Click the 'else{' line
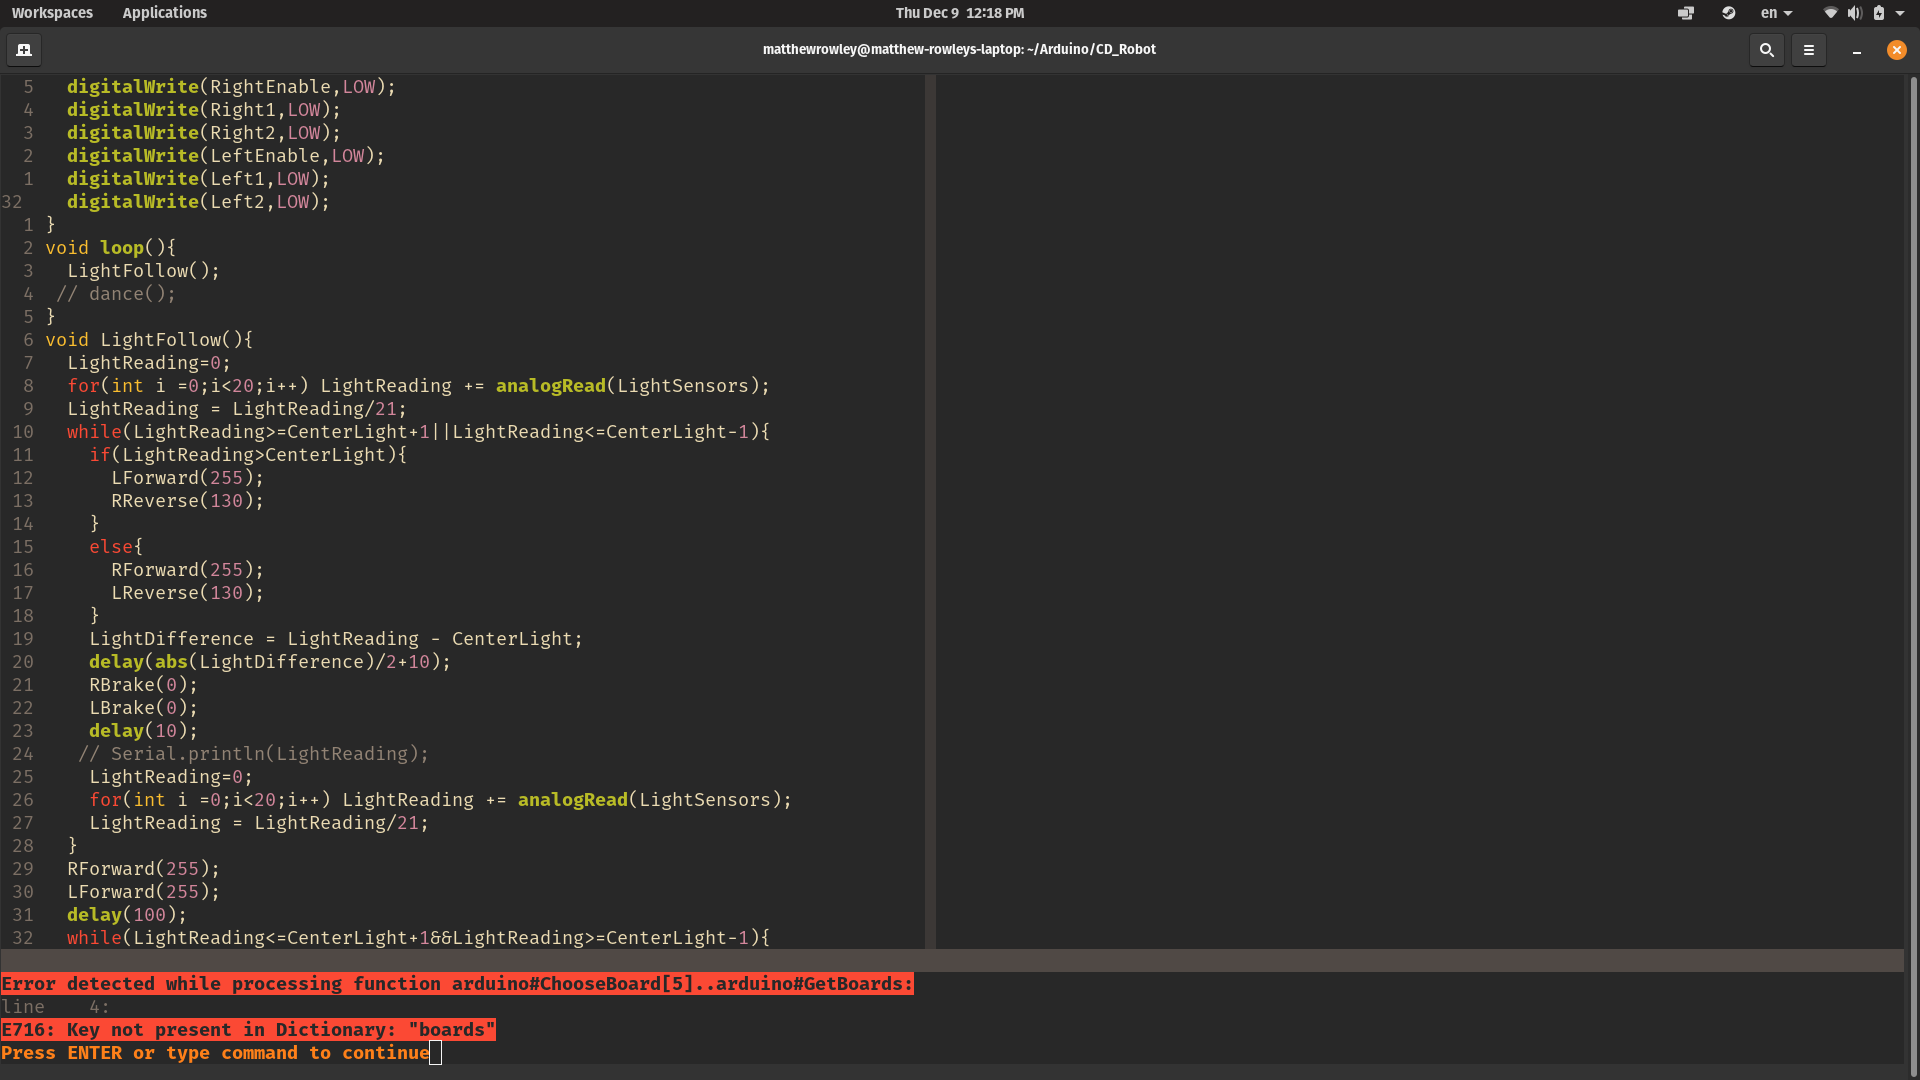Image resolution: width=1920 pixels, height=1080 pixels. 116,547
